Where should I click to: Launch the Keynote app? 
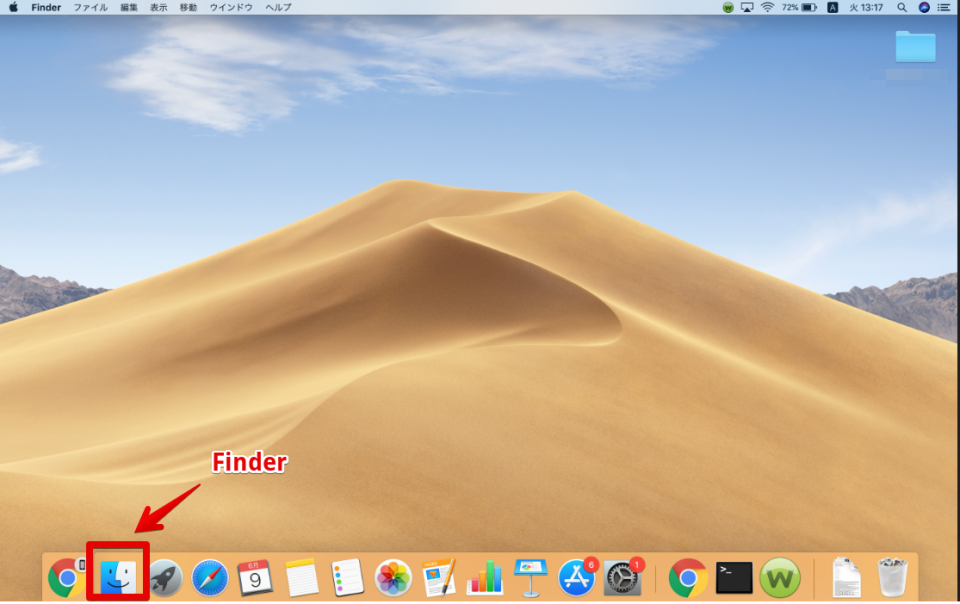pos(530,578)
